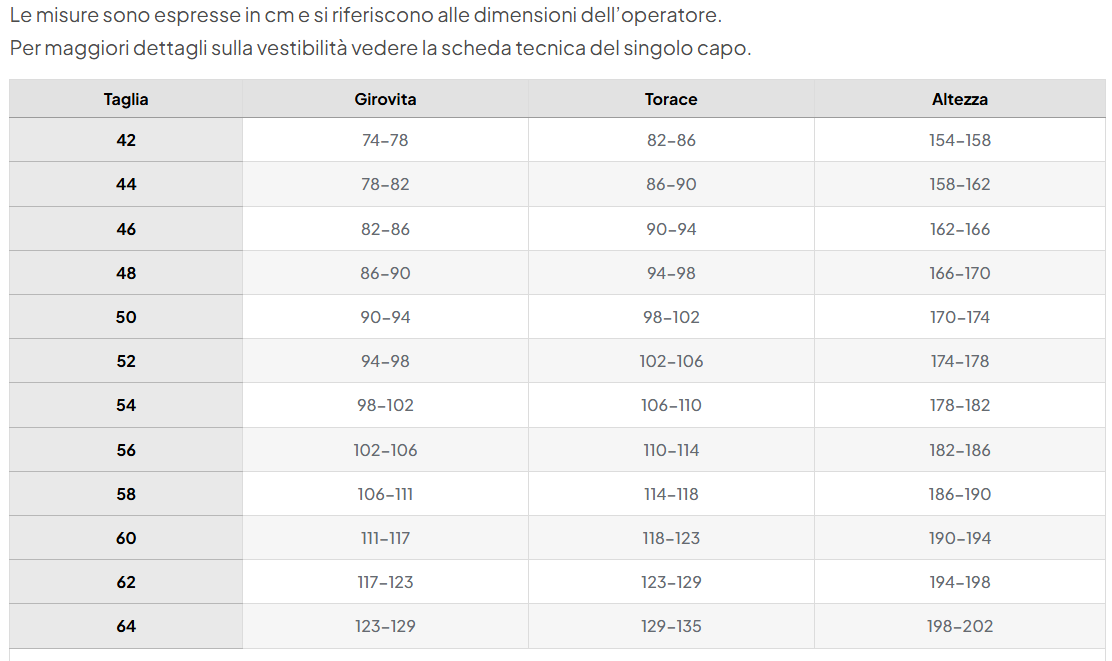This screenshot has height=661, width=1112.
Task: Click the Girovita value 74-78 cell
Action: [x=385, y=140]
